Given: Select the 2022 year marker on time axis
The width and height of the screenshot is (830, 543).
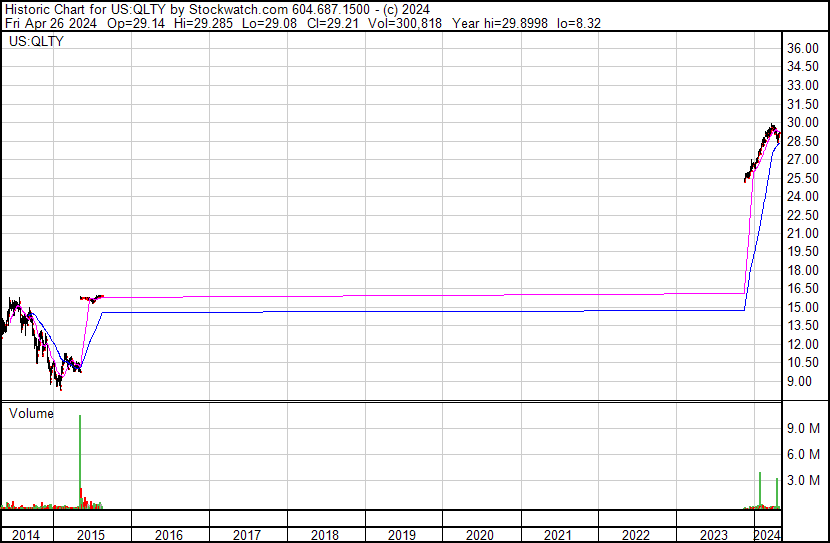Looking at the screenshot, I should [636, 535].
